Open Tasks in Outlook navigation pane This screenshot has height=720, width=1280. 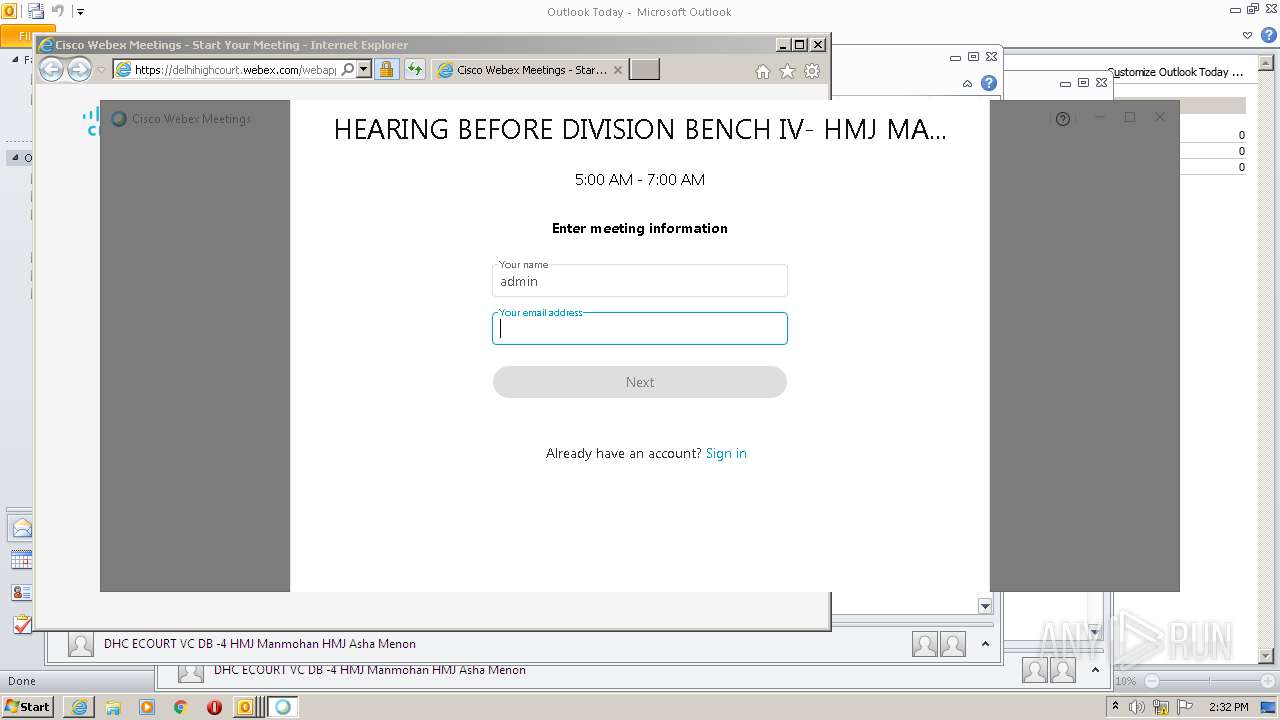click(x=21, y=624)
